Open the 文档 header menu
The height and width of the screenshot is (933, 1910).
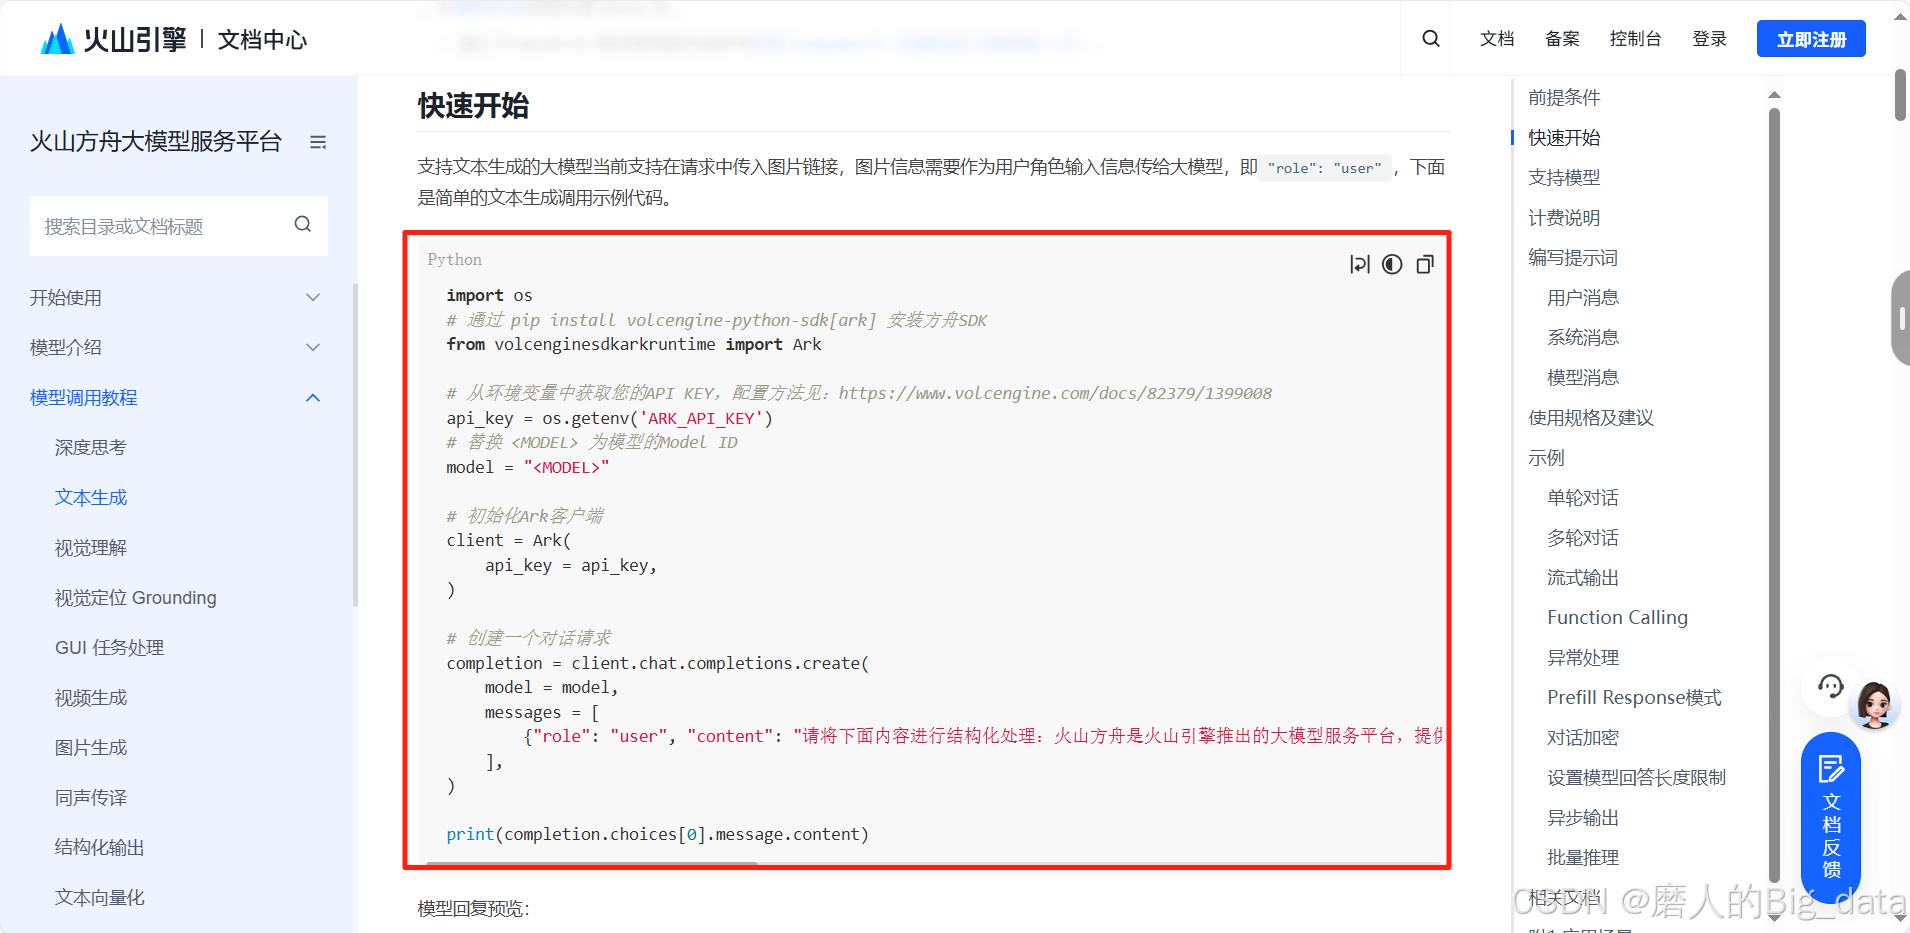(x=1497, y=39)
